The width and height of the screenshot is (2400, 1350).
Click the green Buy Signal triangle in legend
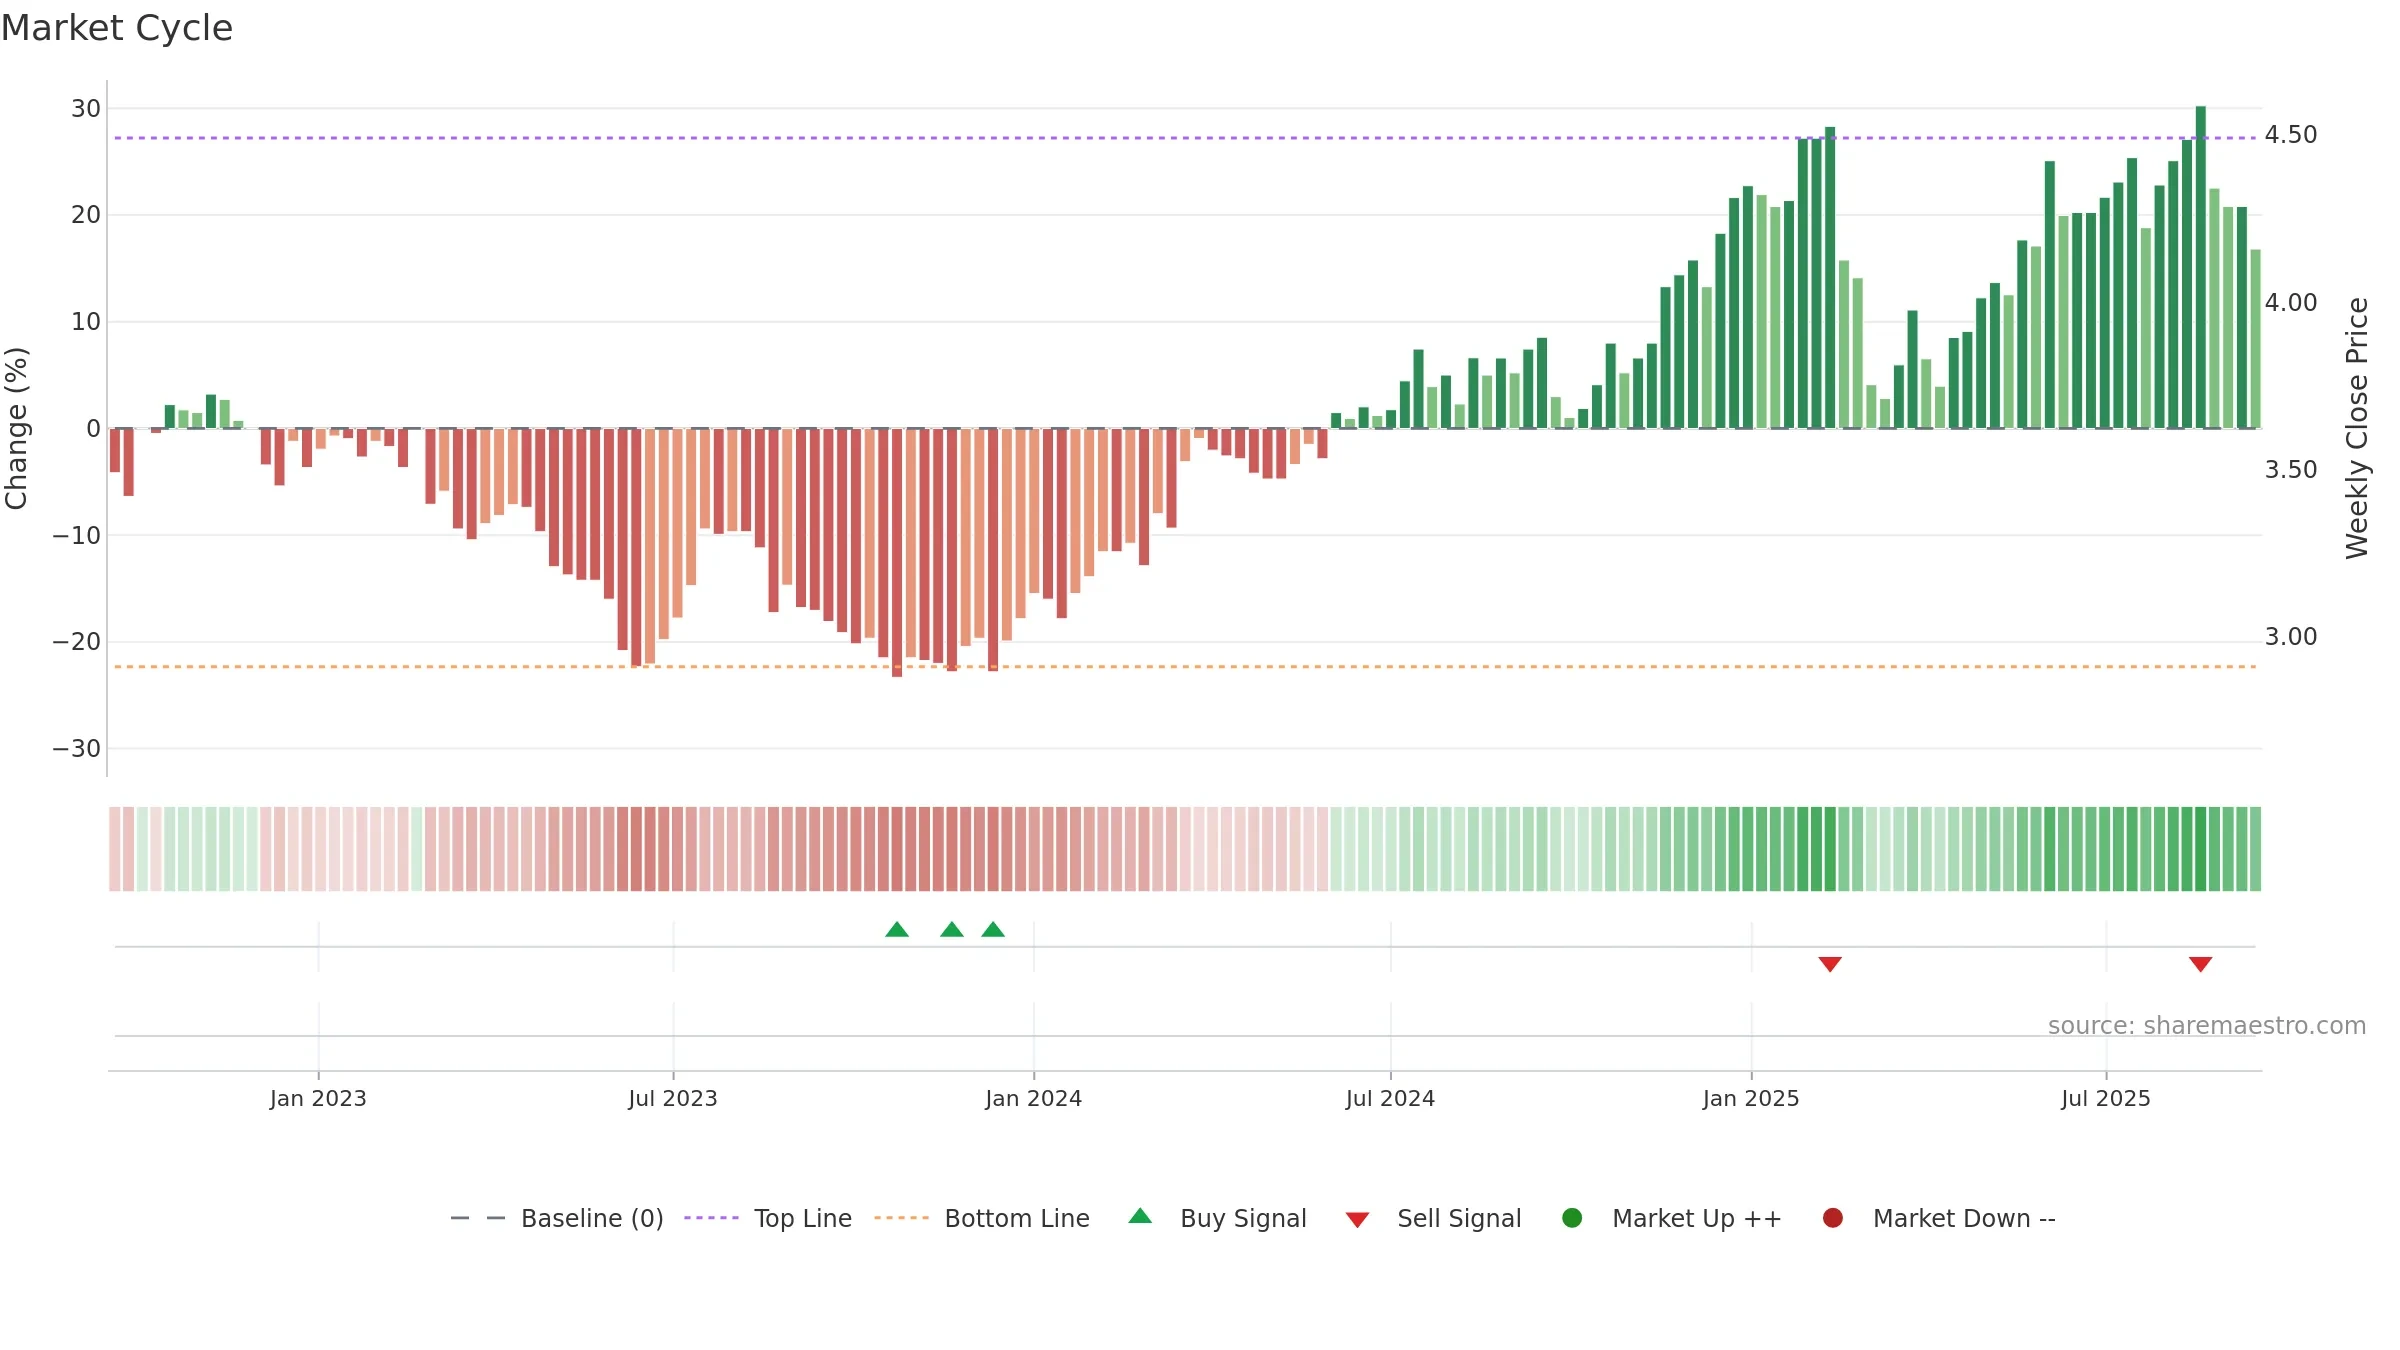click(x=1140, y=1216)
